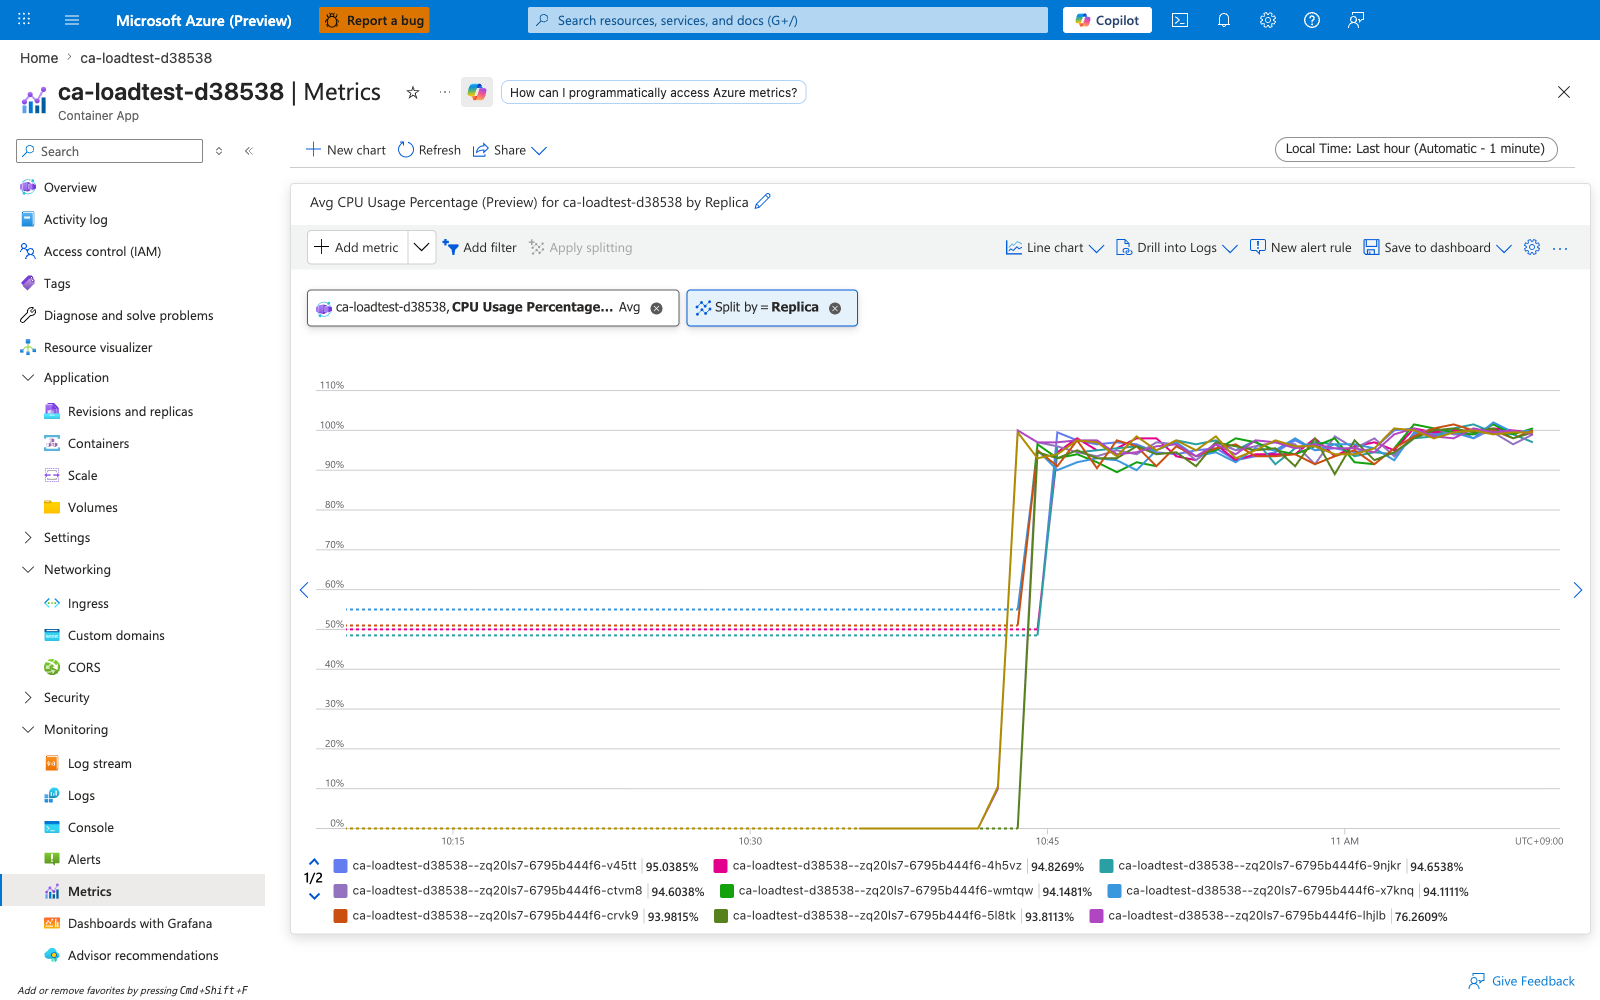Open Dashboards with Grafana
Viewport: 1600px width, 1000px height.
click(x=139, y=924)
